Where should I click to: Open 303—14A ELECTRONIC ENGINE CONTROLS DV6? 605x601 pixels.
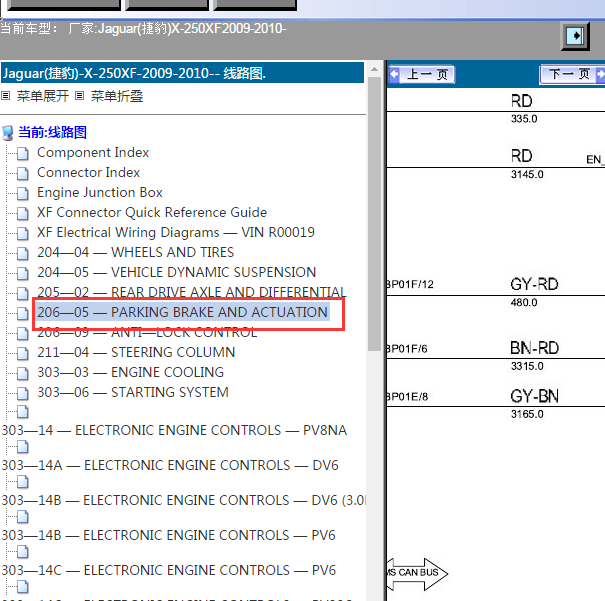[170, 465]
